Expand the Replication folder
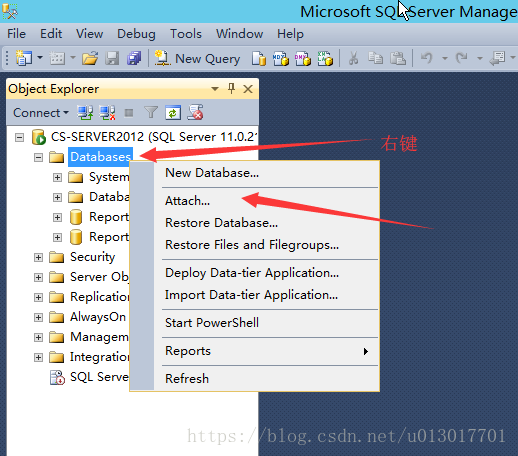The image size is (518, 456). [39, 297]
